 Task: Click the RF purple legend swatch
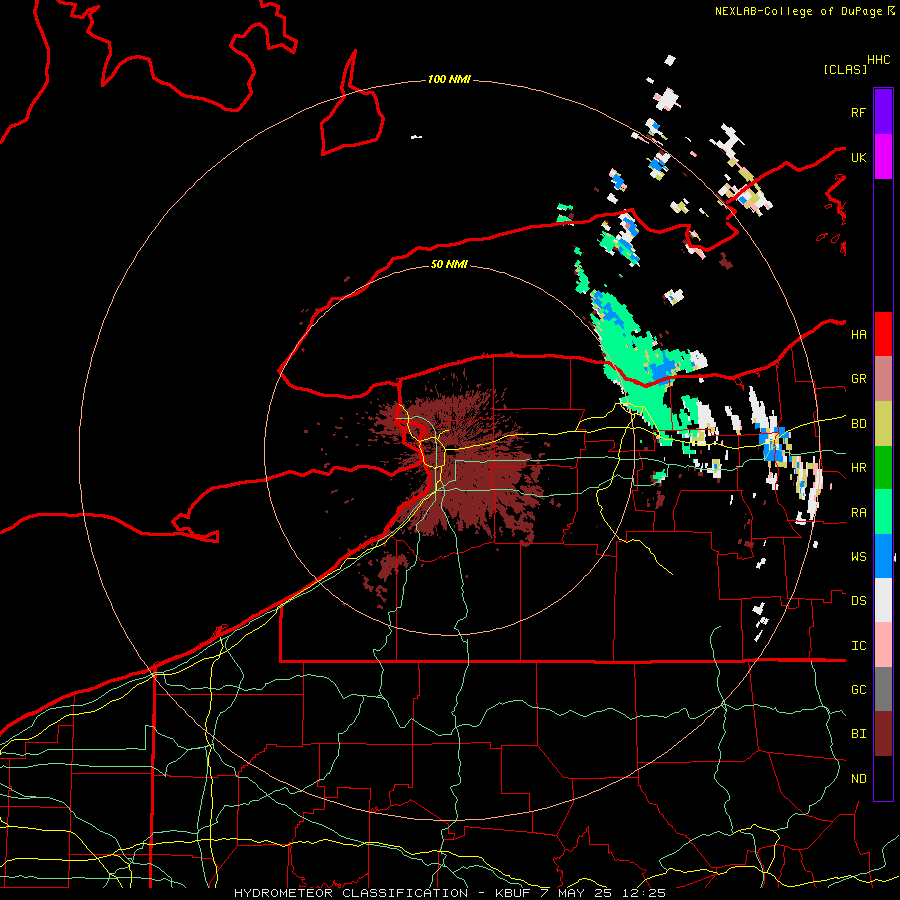click(883, 112)
